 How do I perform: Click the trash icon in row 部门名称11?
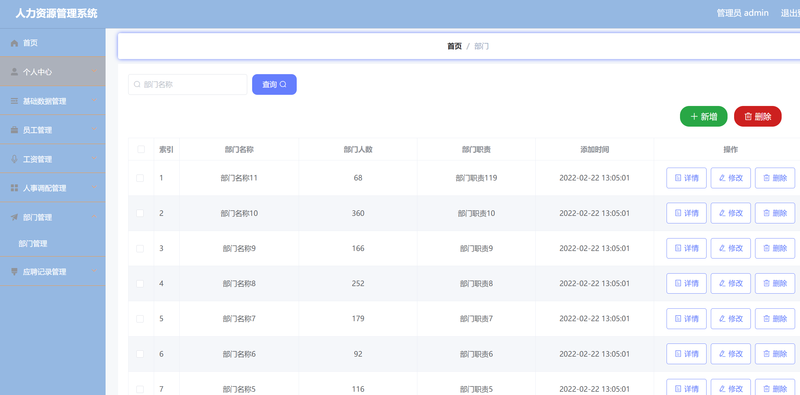[766, 178]
